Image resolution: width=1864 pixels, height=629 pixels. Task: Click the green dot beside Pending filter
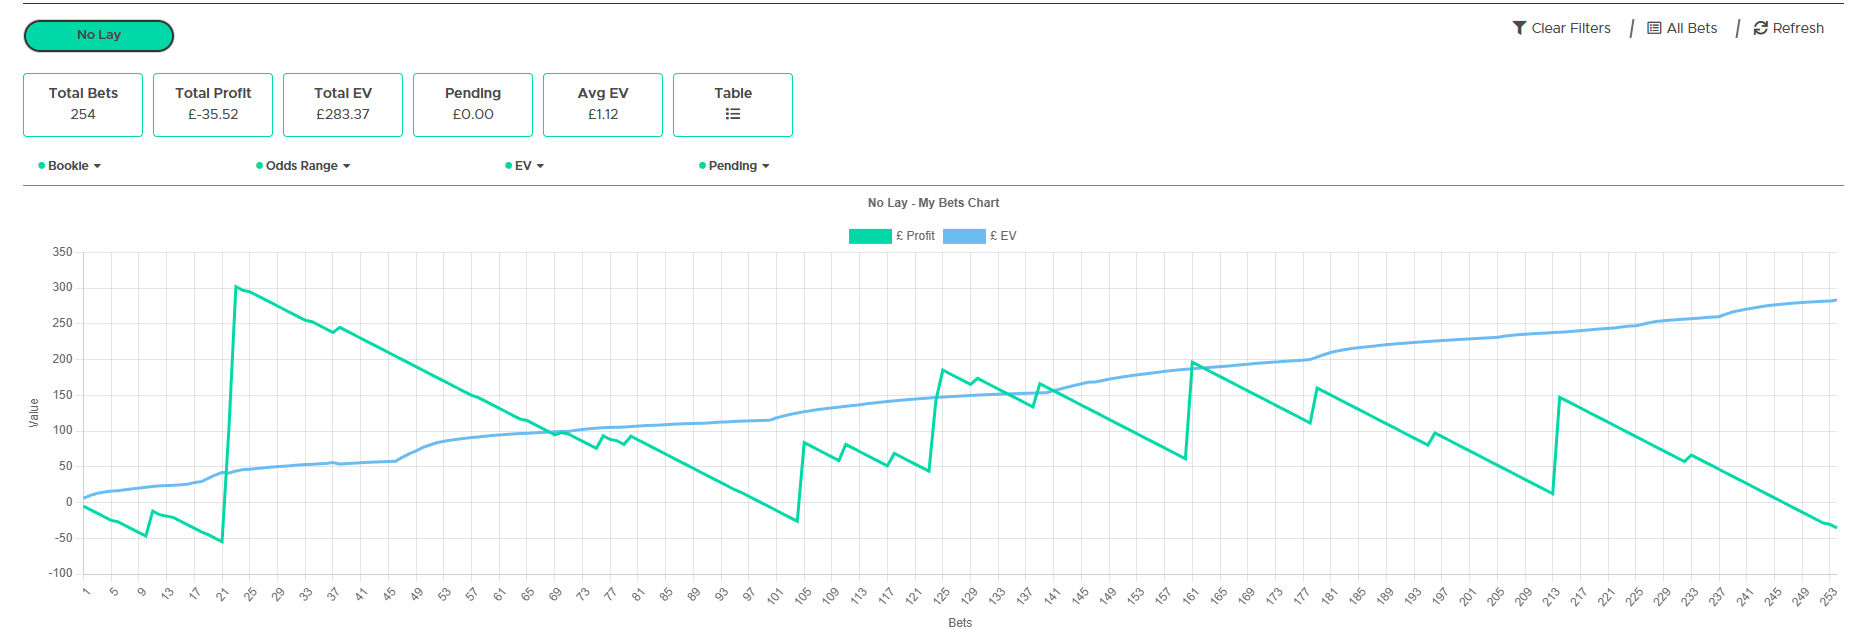pos(702,165)
